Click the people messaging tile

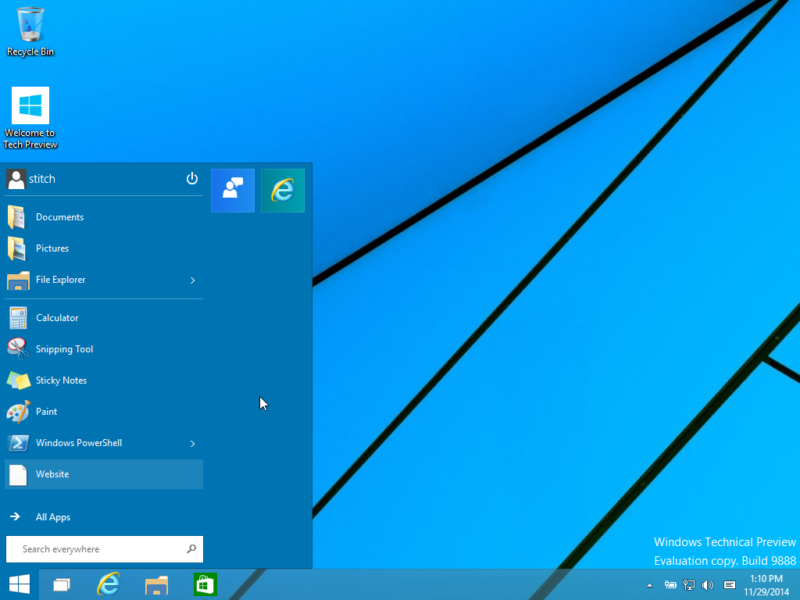[232, 190]
